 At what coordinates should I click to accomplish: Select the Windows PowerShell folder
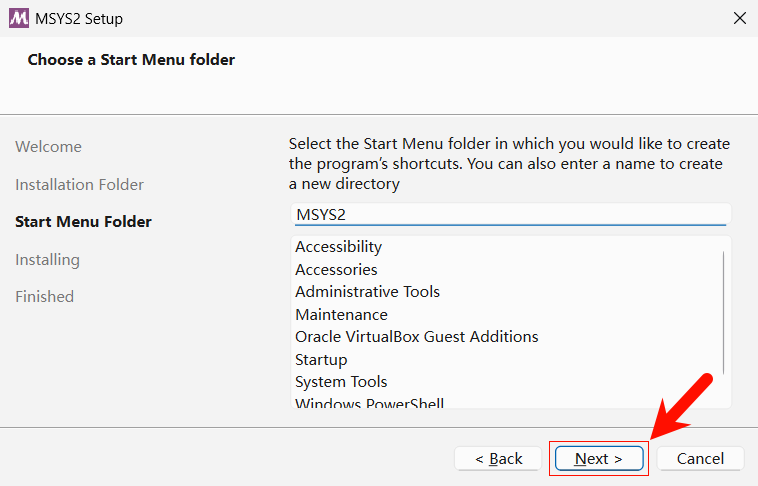click(x=369, y=404)
